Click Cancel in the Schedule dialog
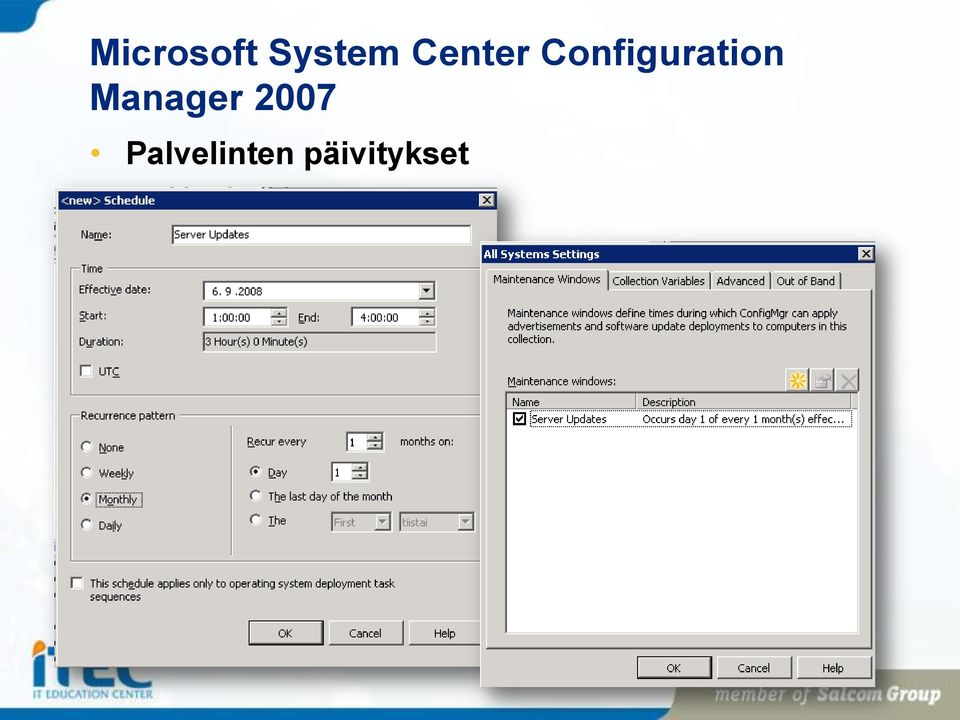Image resolution: width=960 pixels, height=720 pixels. [x=366, y=633]
